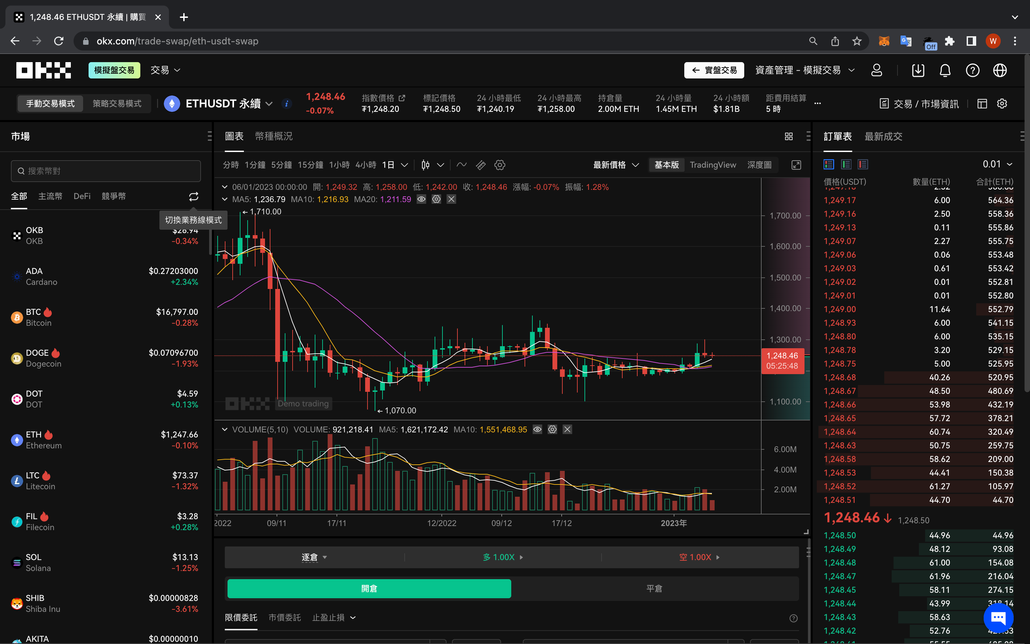Click the 實盤交易 button
Image resolution: width=1030 pixels, height=644 pixels.
click(714, 70)
